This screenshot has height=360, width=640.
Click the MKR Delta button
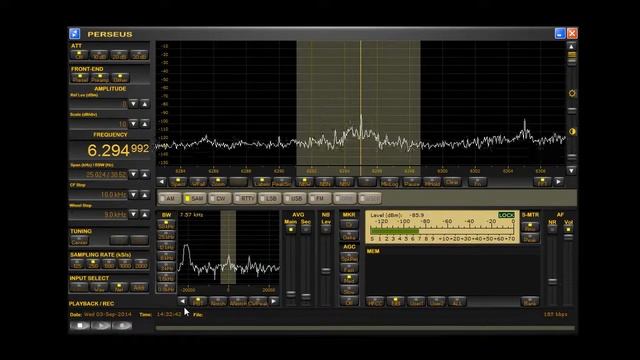pos(349,236)
